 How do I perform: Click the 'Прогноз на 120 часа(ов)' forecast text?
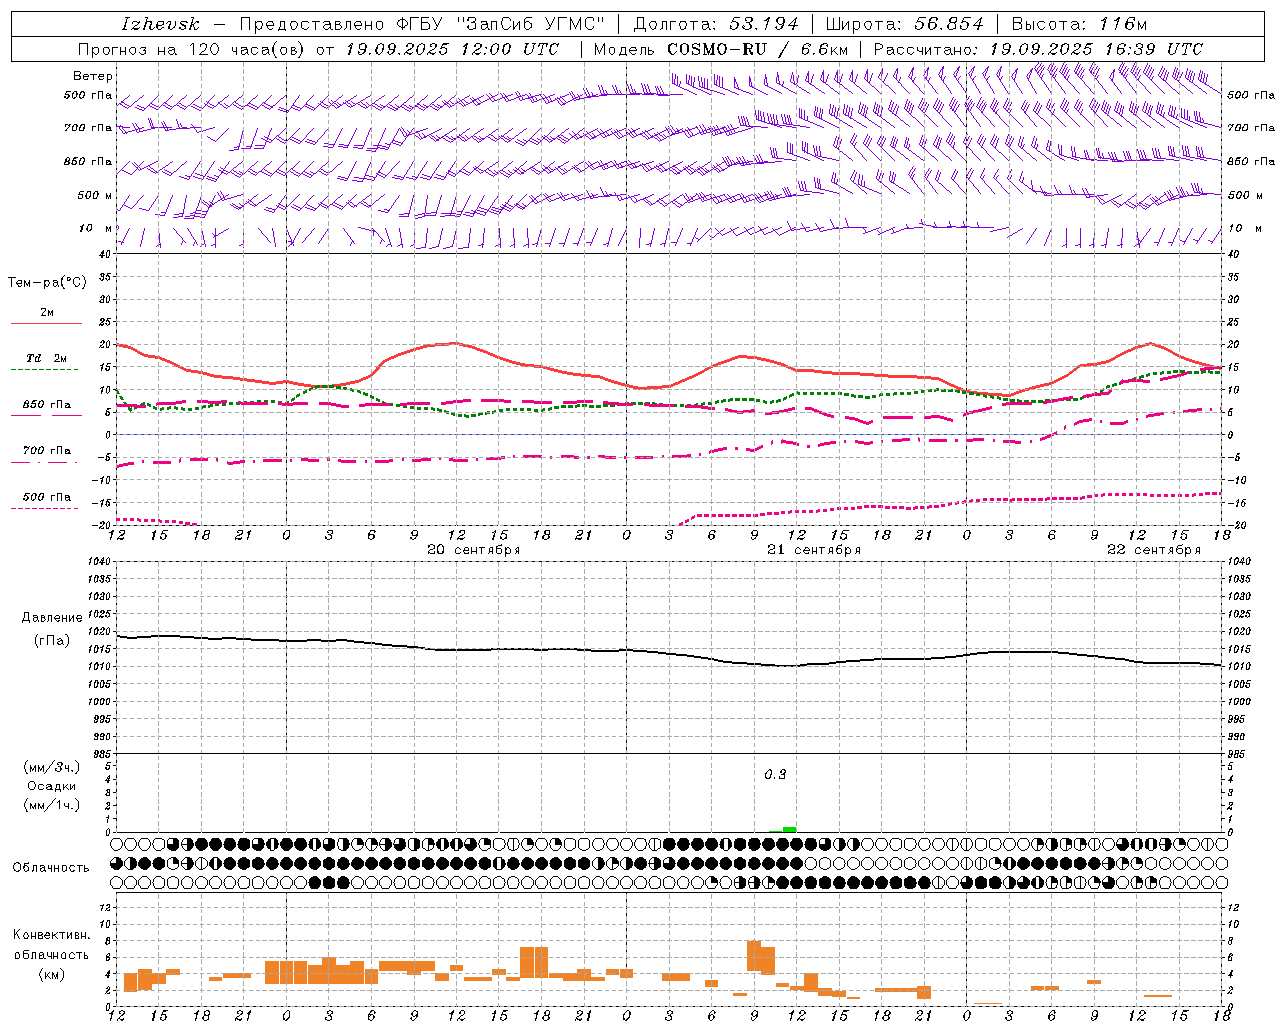193,49
